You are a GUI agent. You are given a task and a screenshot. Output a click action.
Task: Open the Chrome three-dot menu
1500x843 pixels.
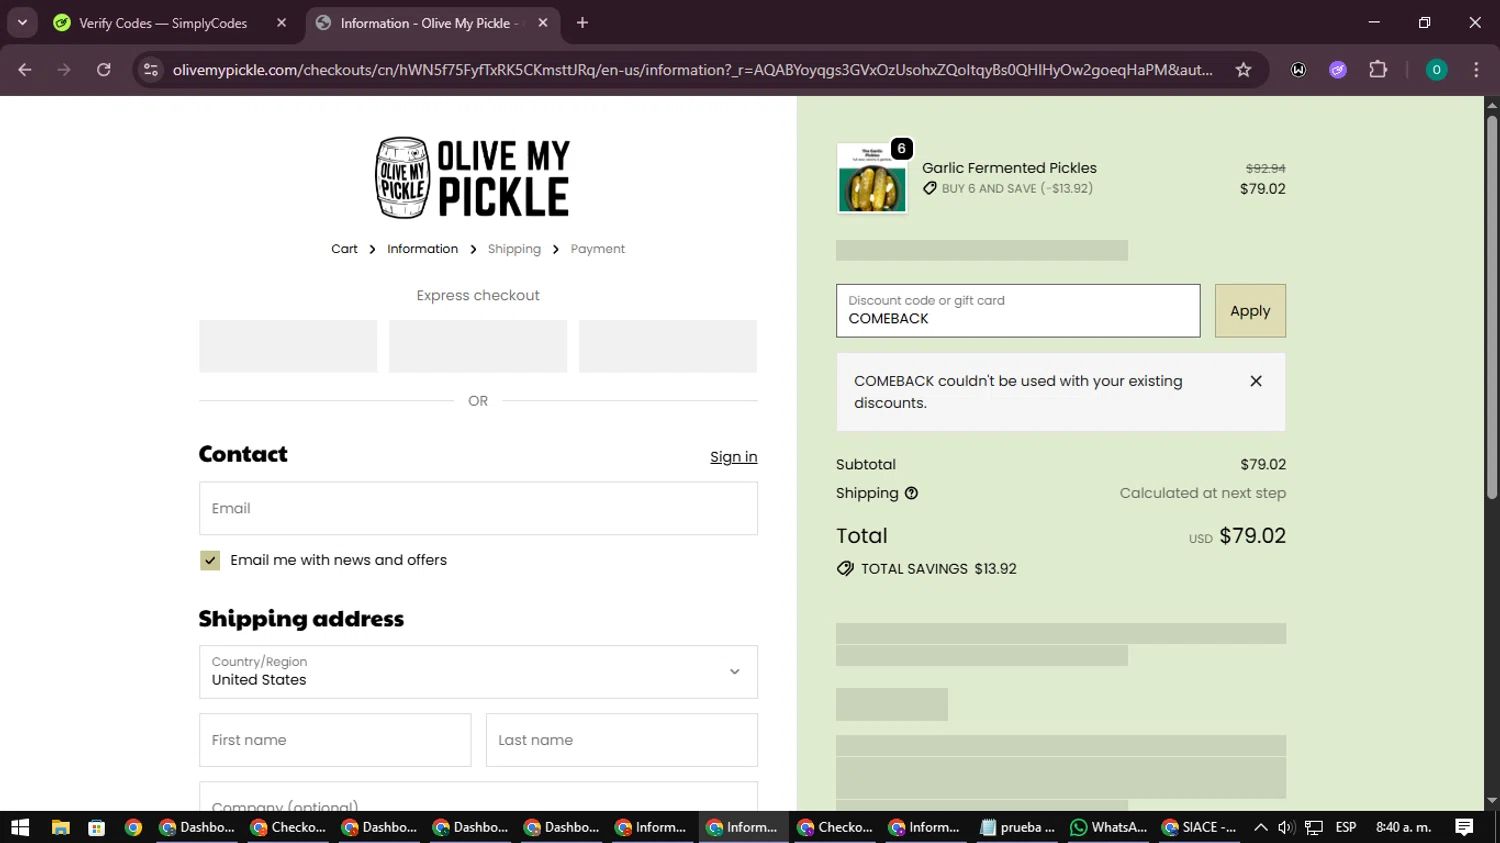(1476, 70)
